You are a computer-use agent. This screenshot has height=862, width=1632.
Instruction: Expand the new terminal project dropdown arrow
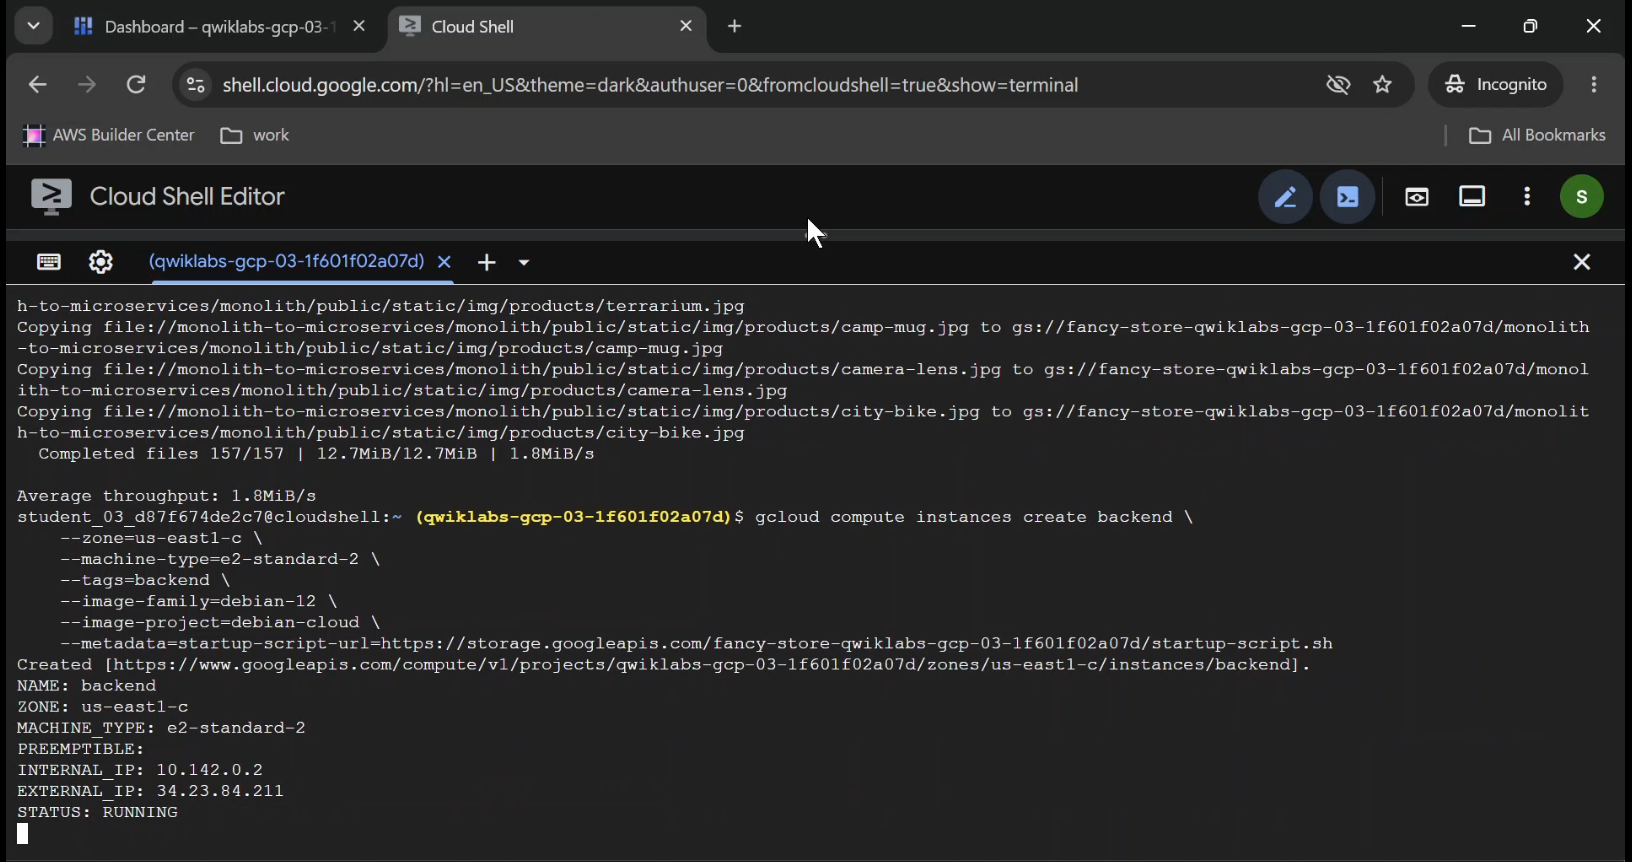[x=524, y=263]
